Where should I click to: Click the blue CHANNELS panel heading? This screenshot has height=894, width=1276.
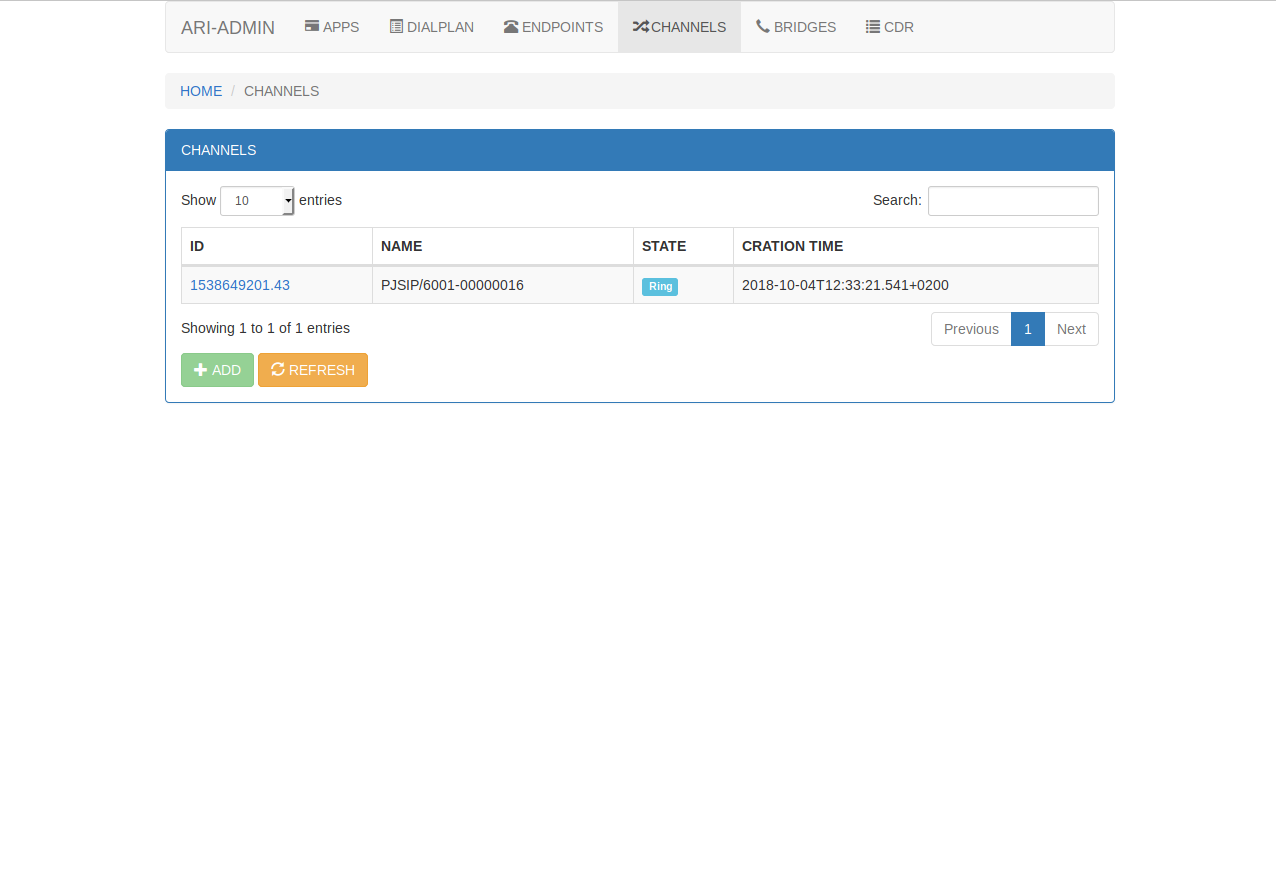[640, 150]
